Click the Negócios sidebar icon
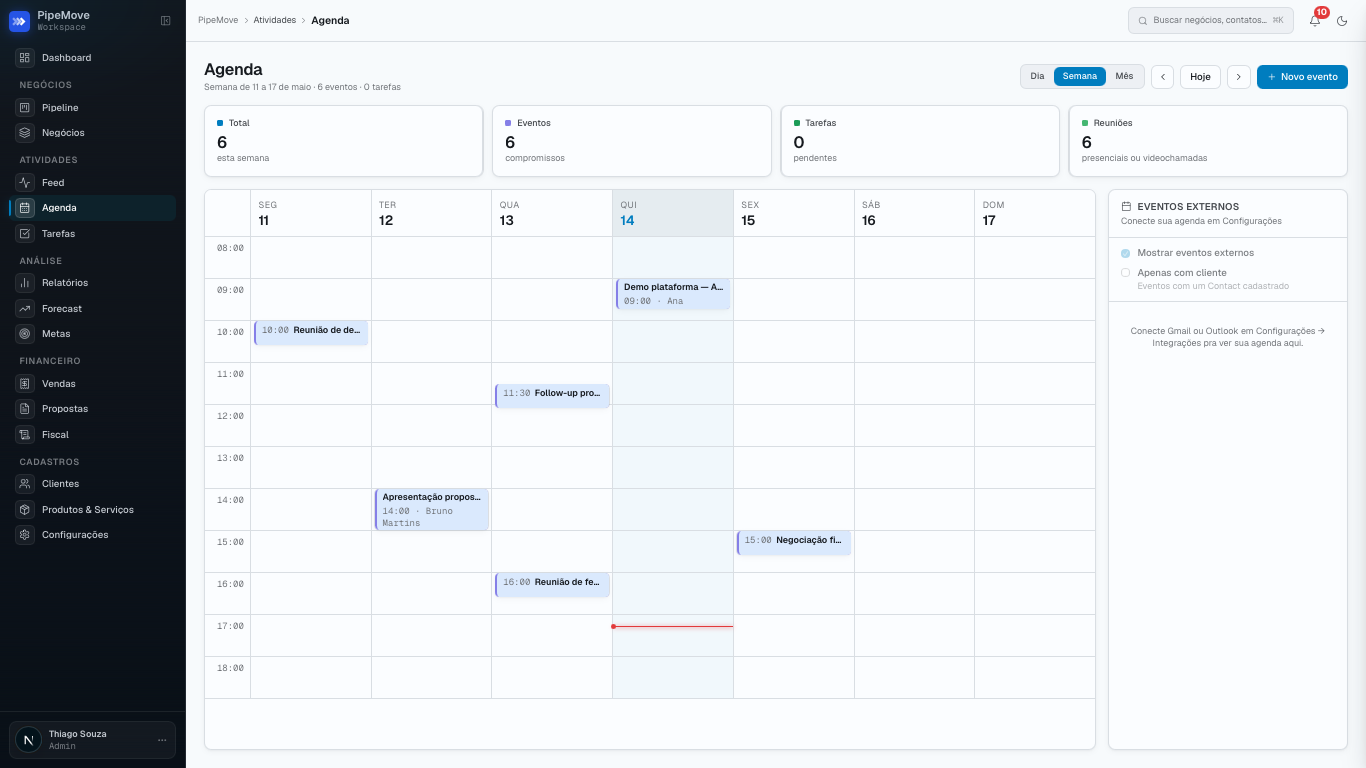 [25, 133]
